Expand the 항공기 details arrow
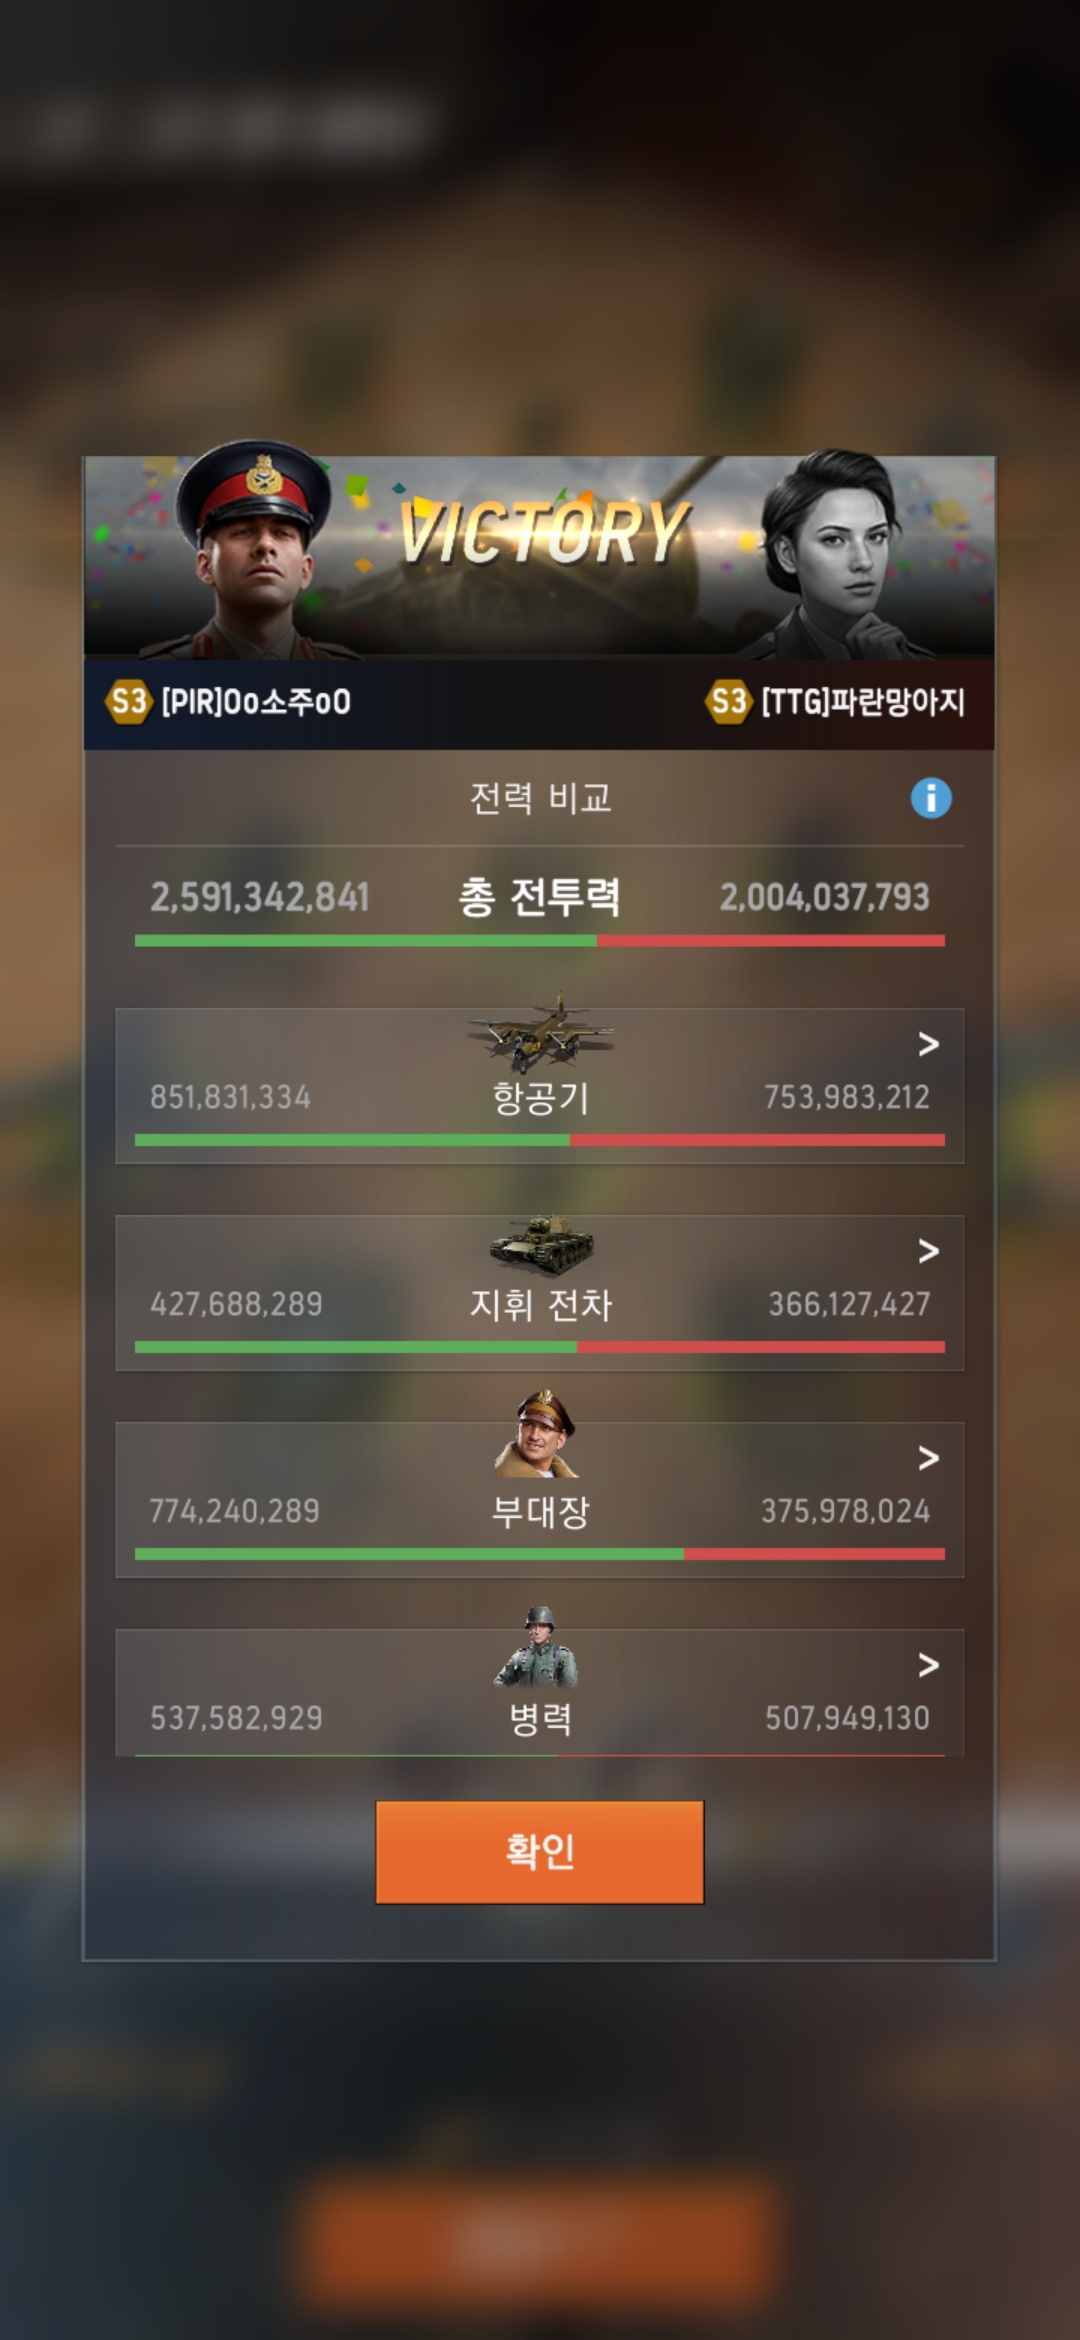The height and width of the screenshot is (2340, 1080). 929,1044
